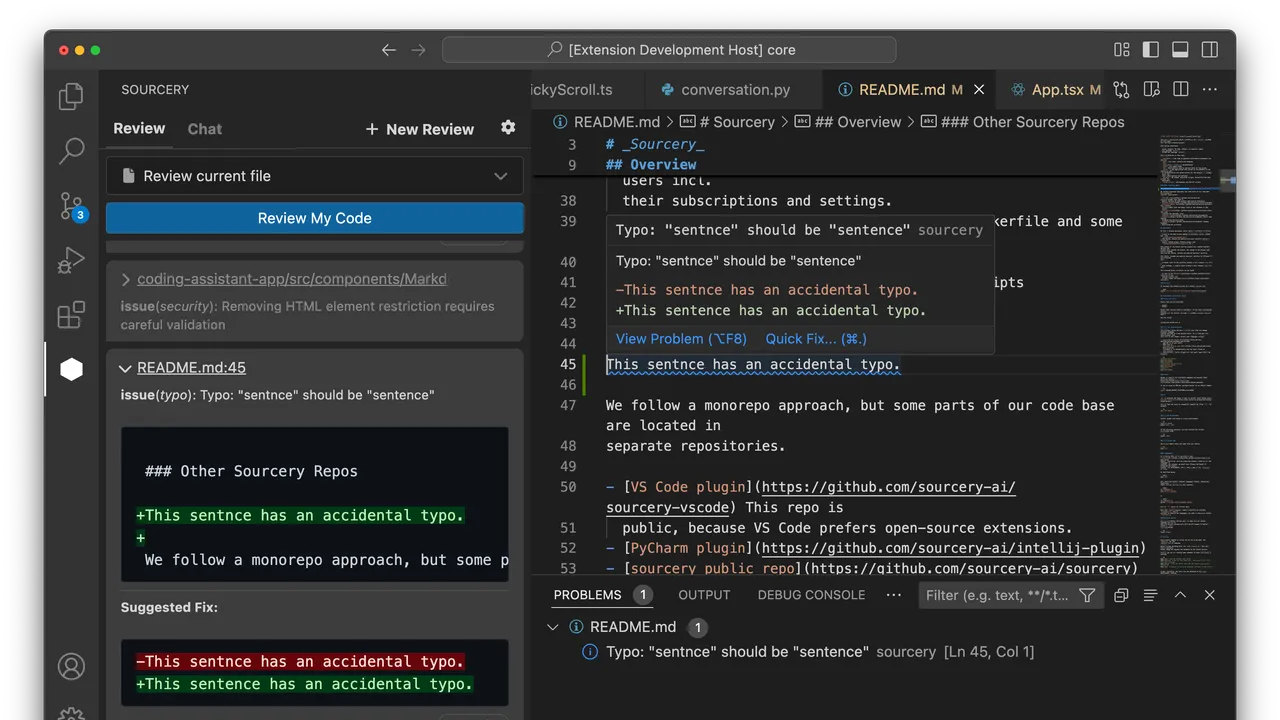Click the Python icon on conversation.py tab

pos(668,89)
